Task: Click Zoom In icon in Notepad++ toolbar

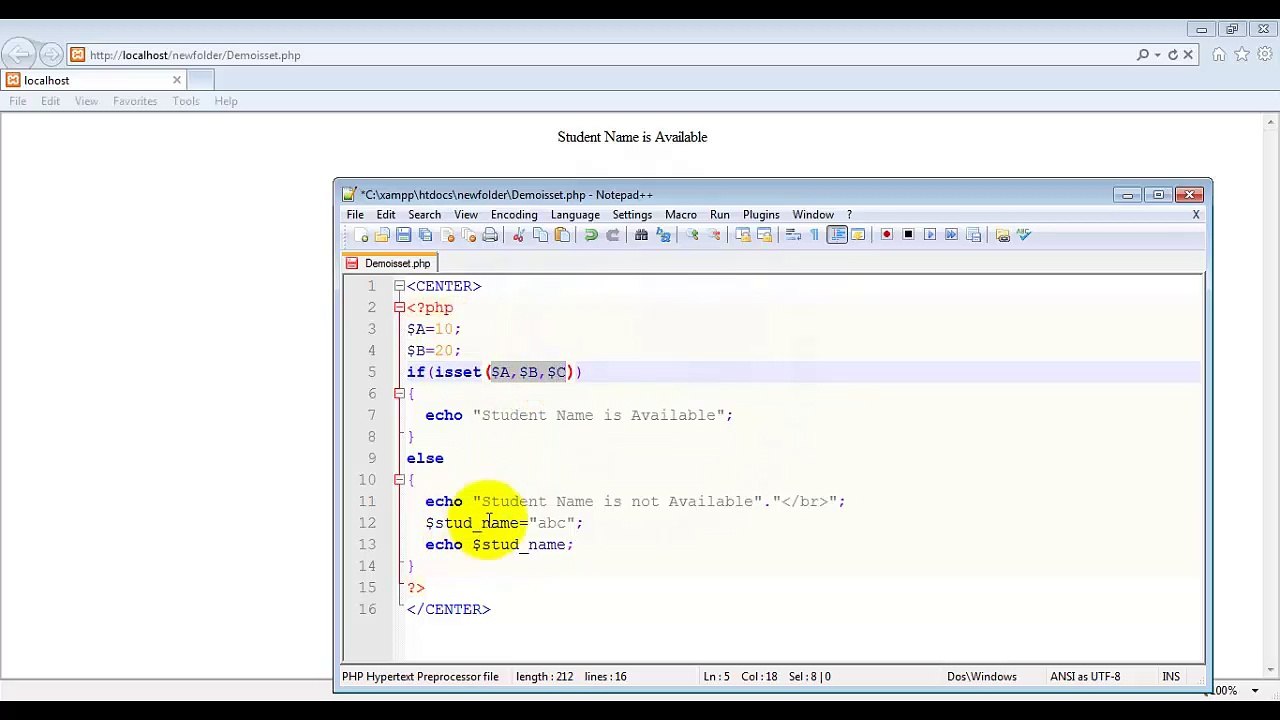Action: [x=691, y=235]
